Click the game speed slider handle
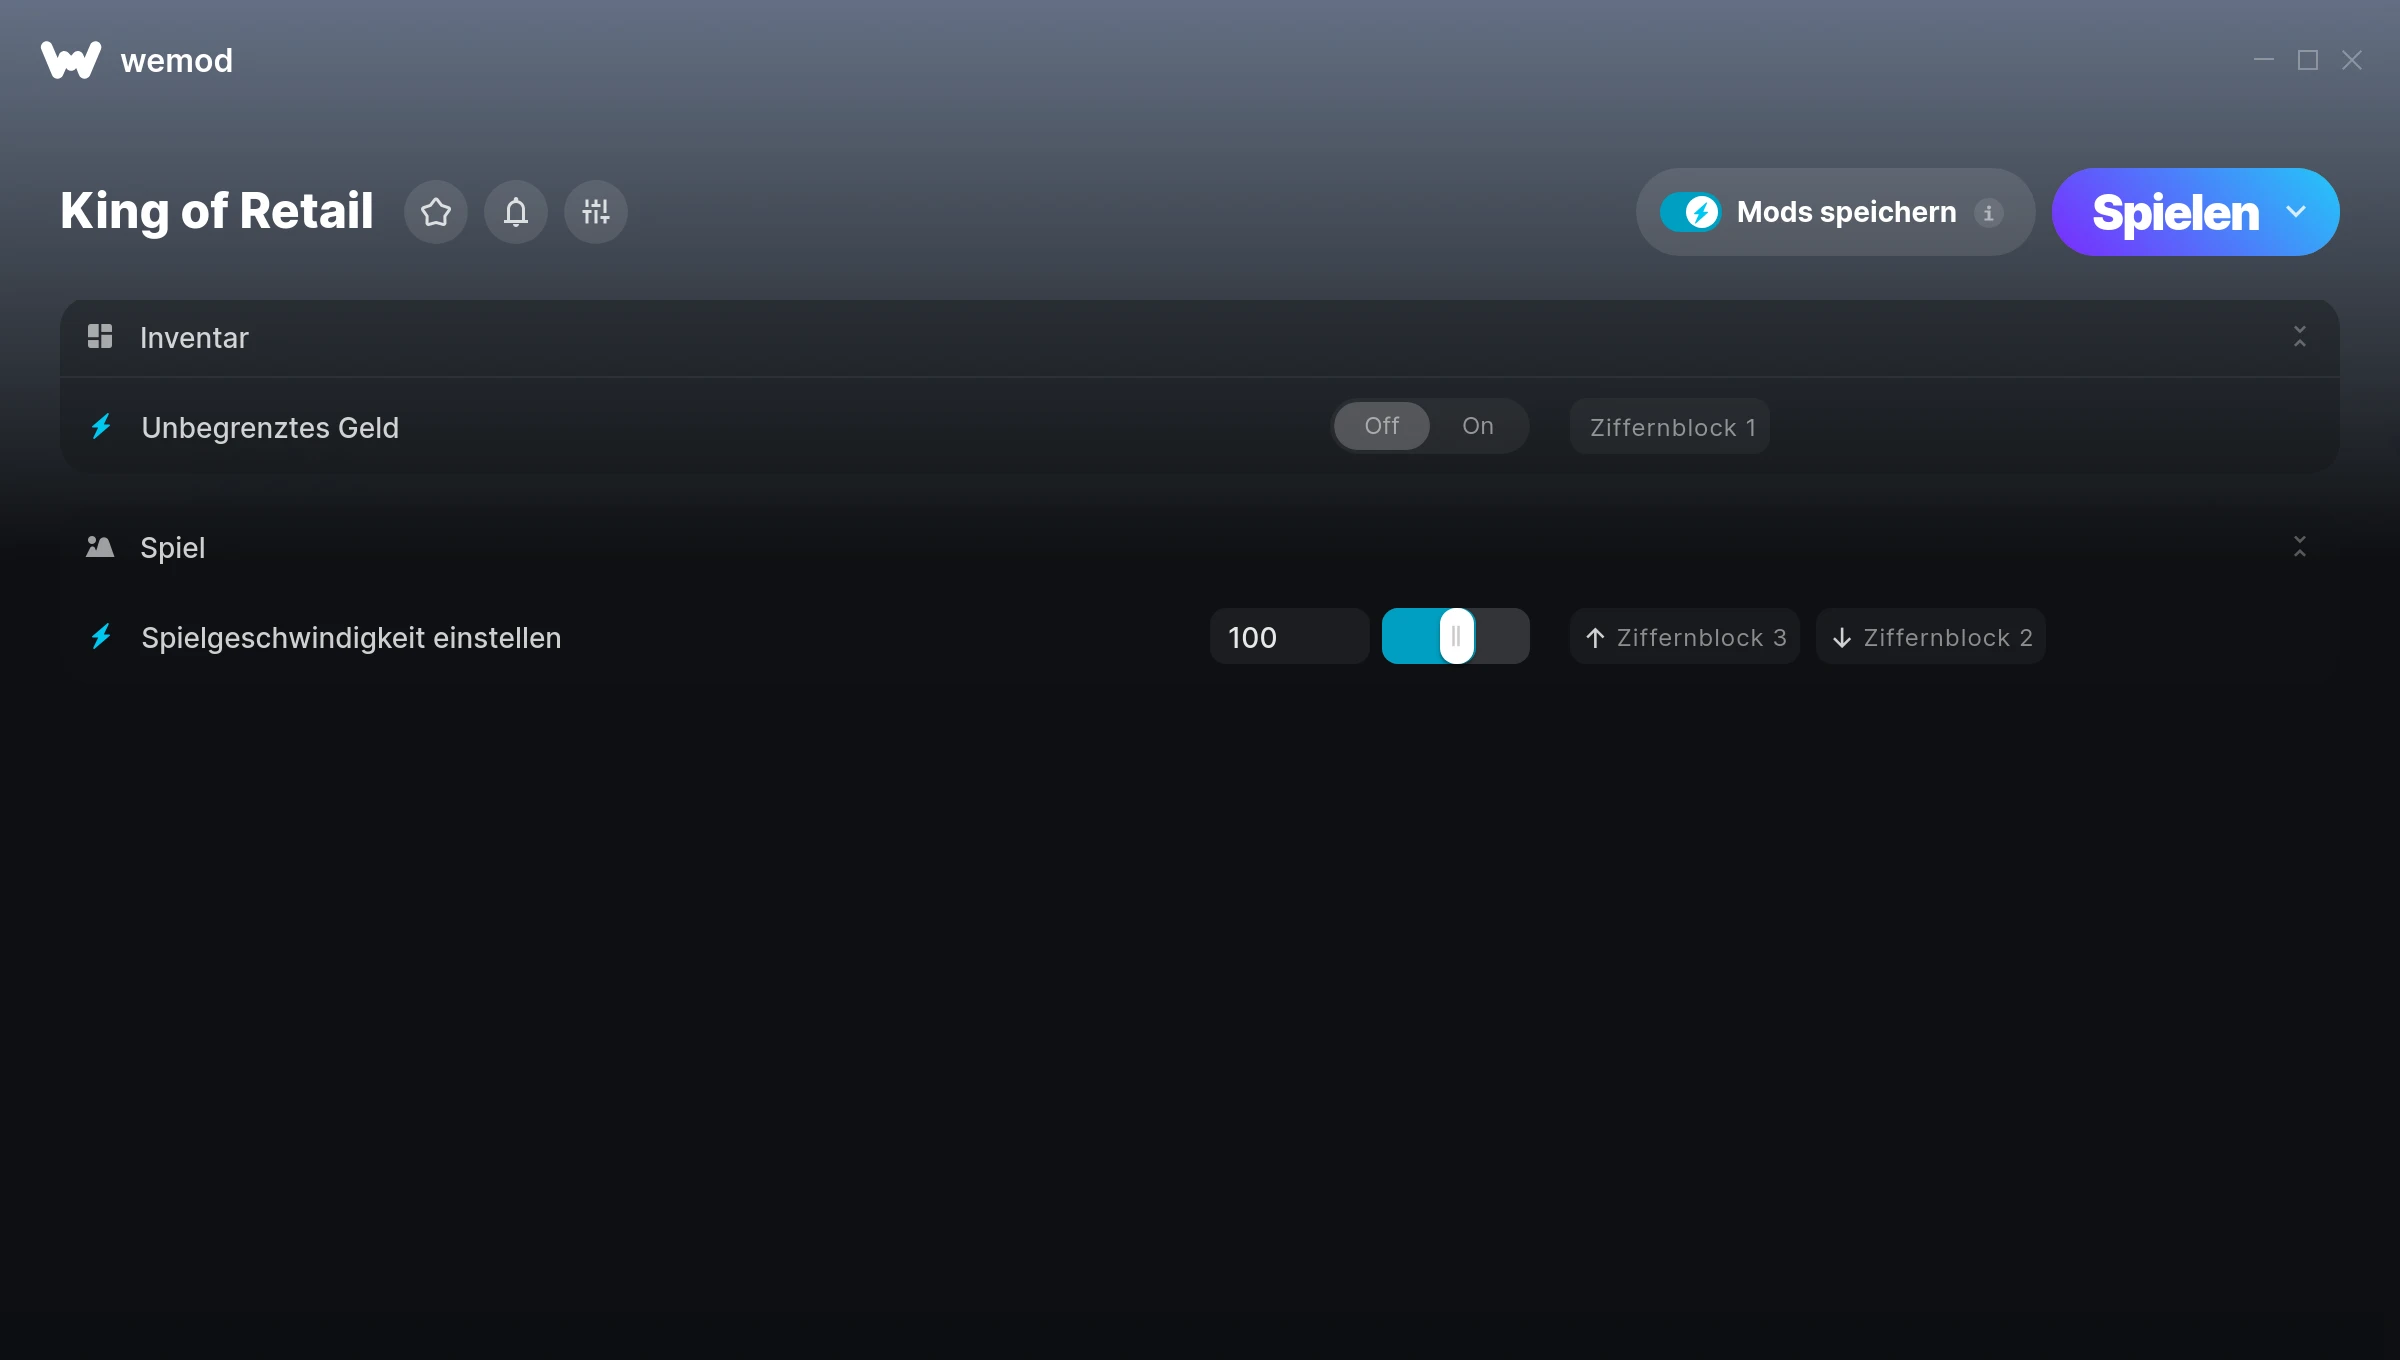Image resolution: width=2400 pixels, height=1360 pixels. (1456, 637)
